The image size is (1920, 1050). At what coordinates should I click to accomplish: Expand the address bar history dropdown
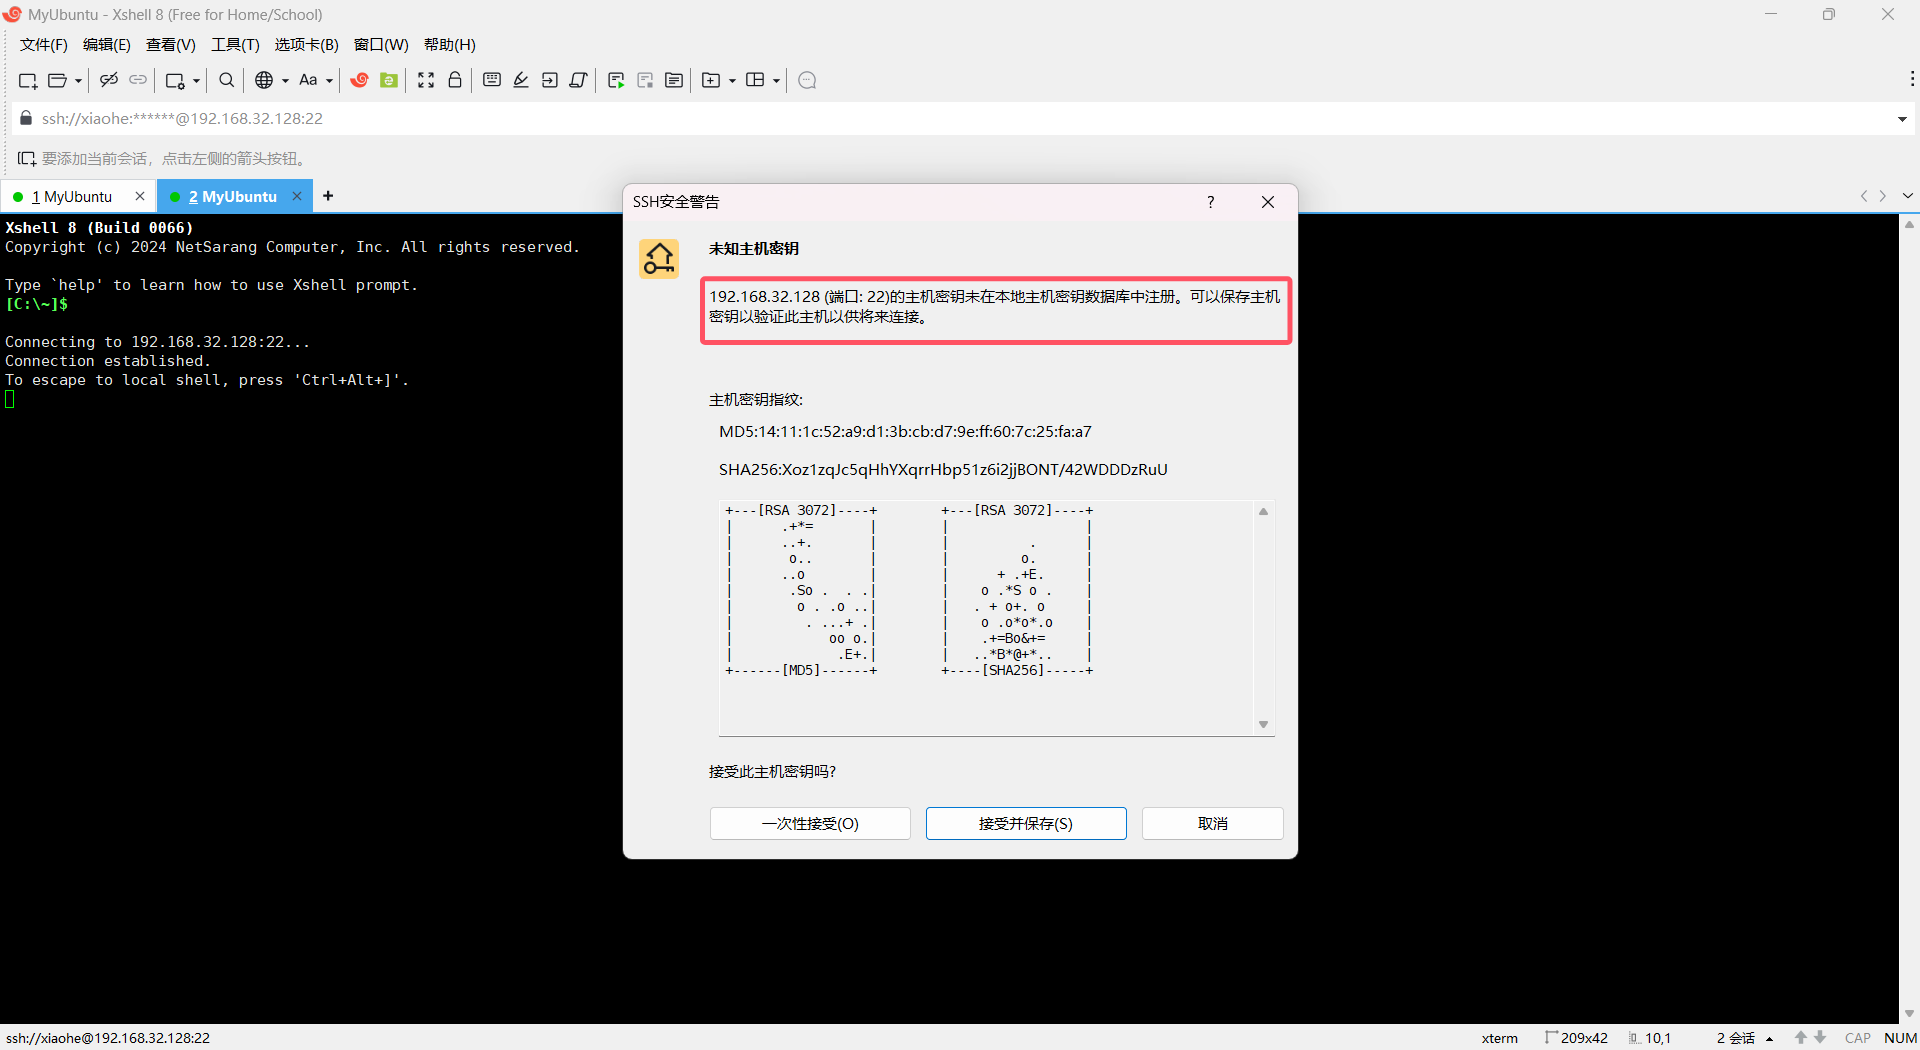pyautogui.click(x=1903, y=118)
